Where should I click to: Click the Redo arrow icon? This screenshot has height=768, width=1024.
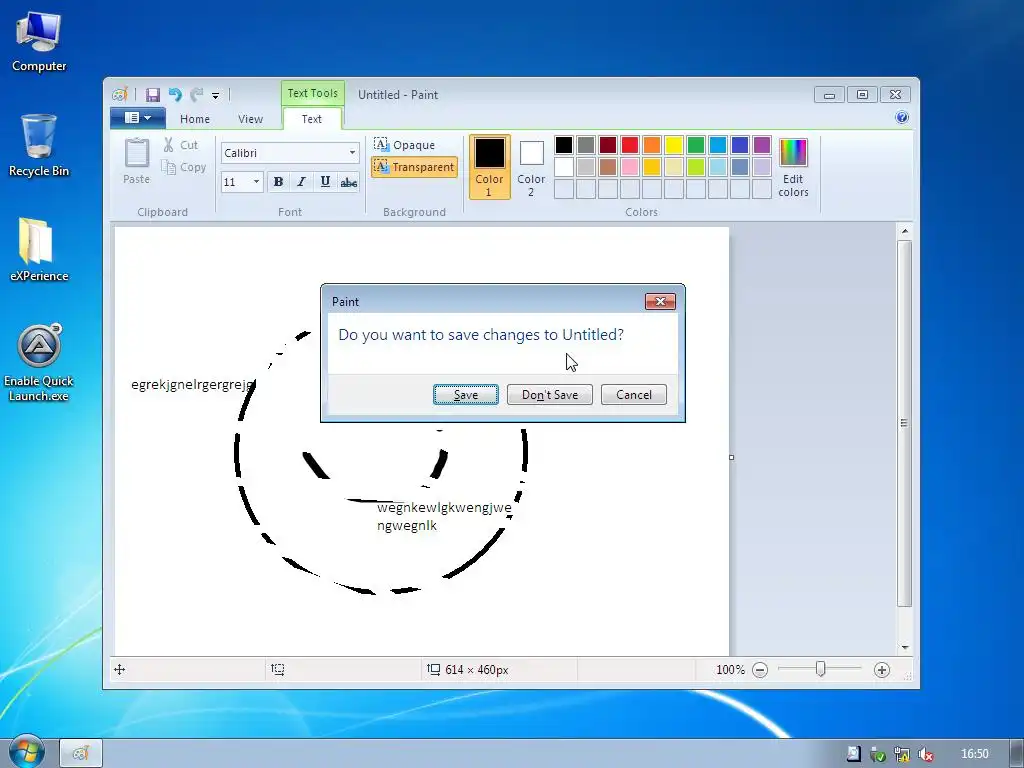tap(197, 95)
